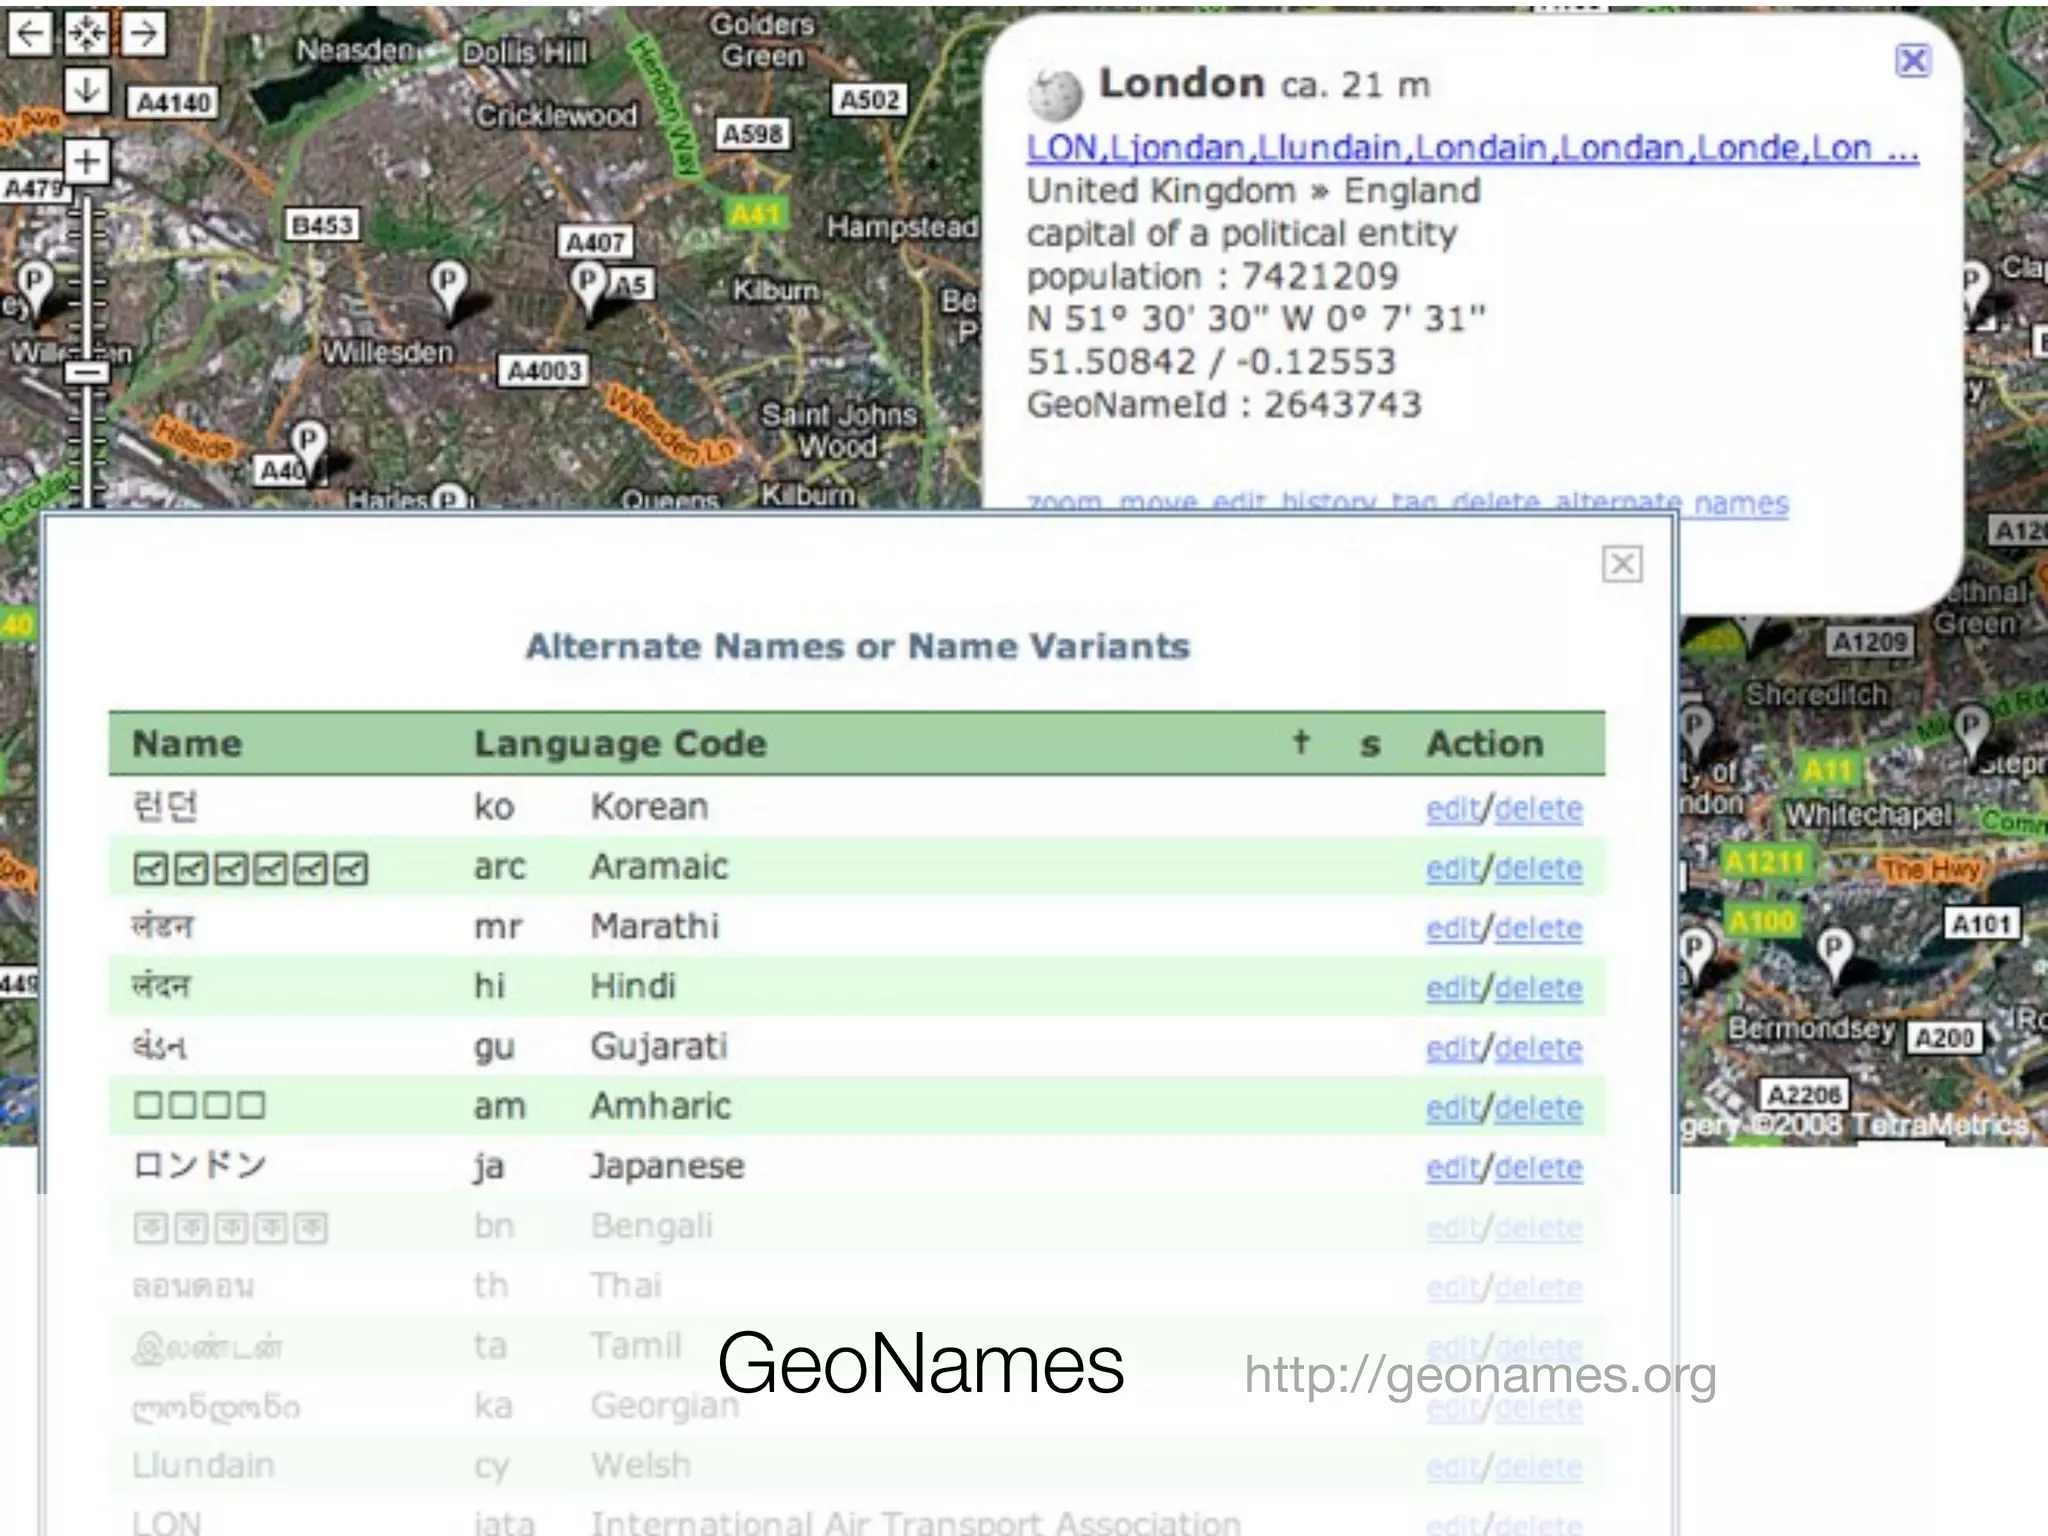Click the 'Gujarati' language label

click(x=659, y=1047)
